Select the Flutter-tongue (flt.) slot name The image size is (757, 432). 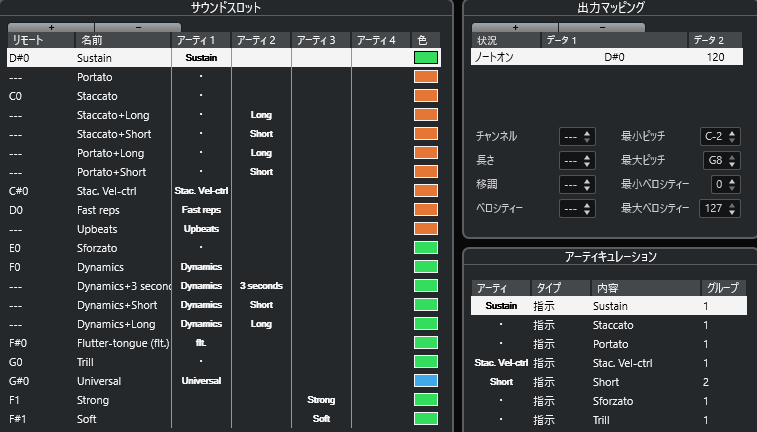coord(123,343)
